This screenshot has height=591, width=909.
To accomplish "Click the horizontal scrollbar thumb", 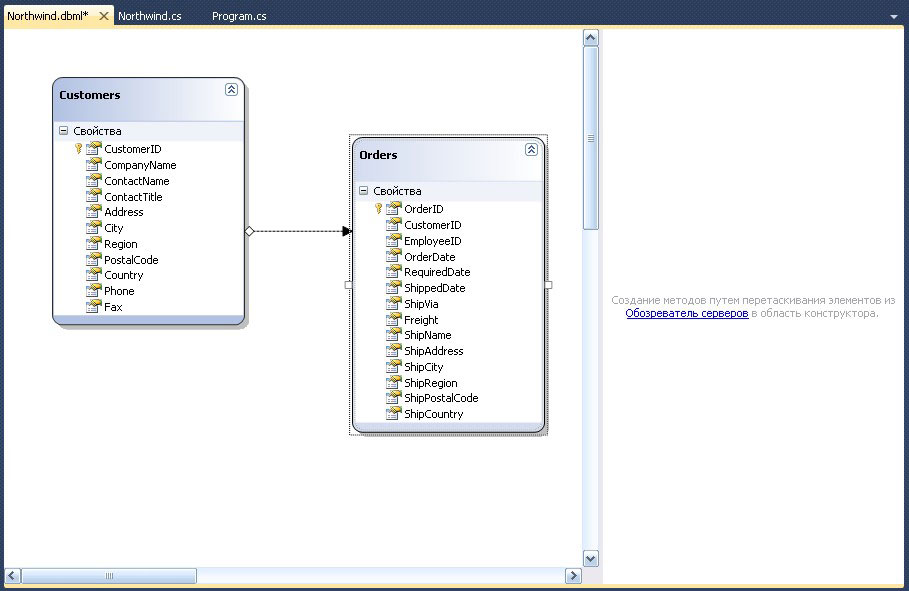I will 109,576.
